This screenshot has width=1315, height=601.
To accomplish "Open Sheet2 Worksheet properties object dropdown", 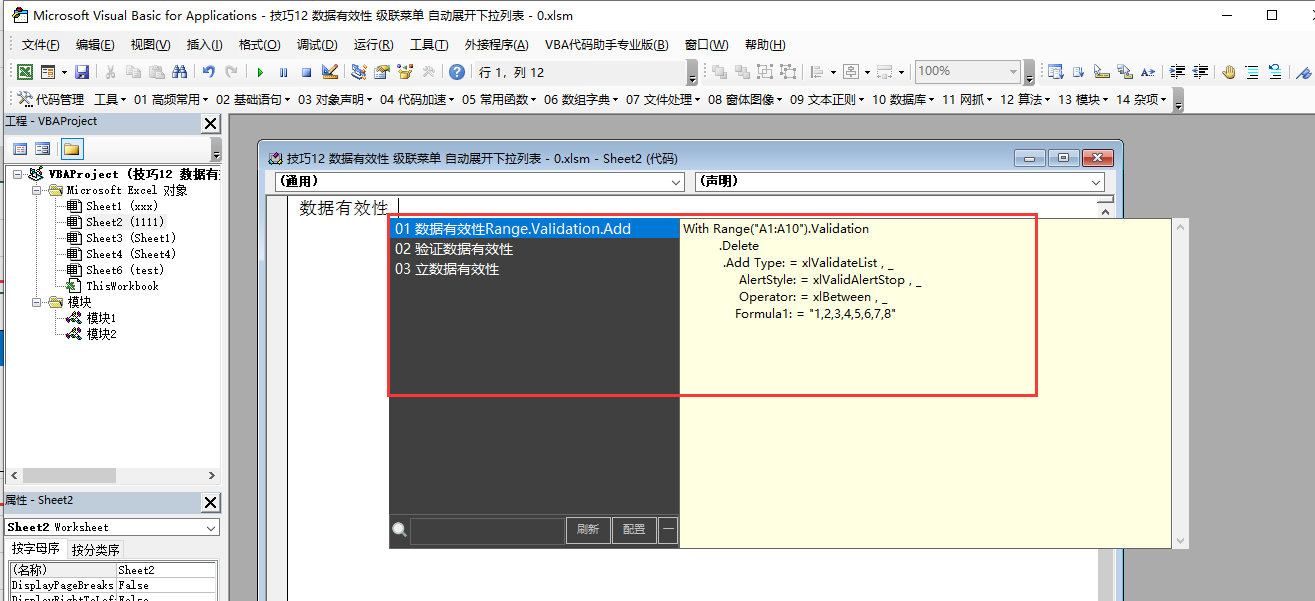I will tap(211, 527).
